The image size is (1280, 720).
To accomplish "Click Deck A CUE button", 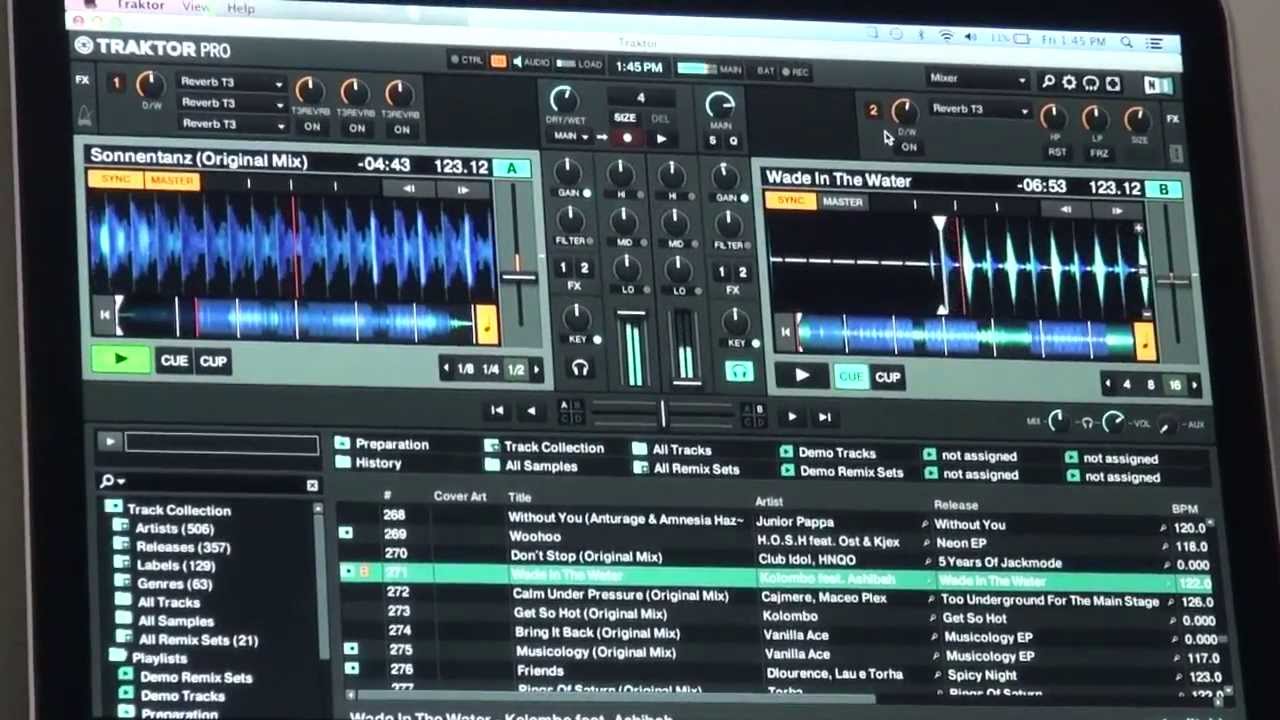I will (174, 361).
